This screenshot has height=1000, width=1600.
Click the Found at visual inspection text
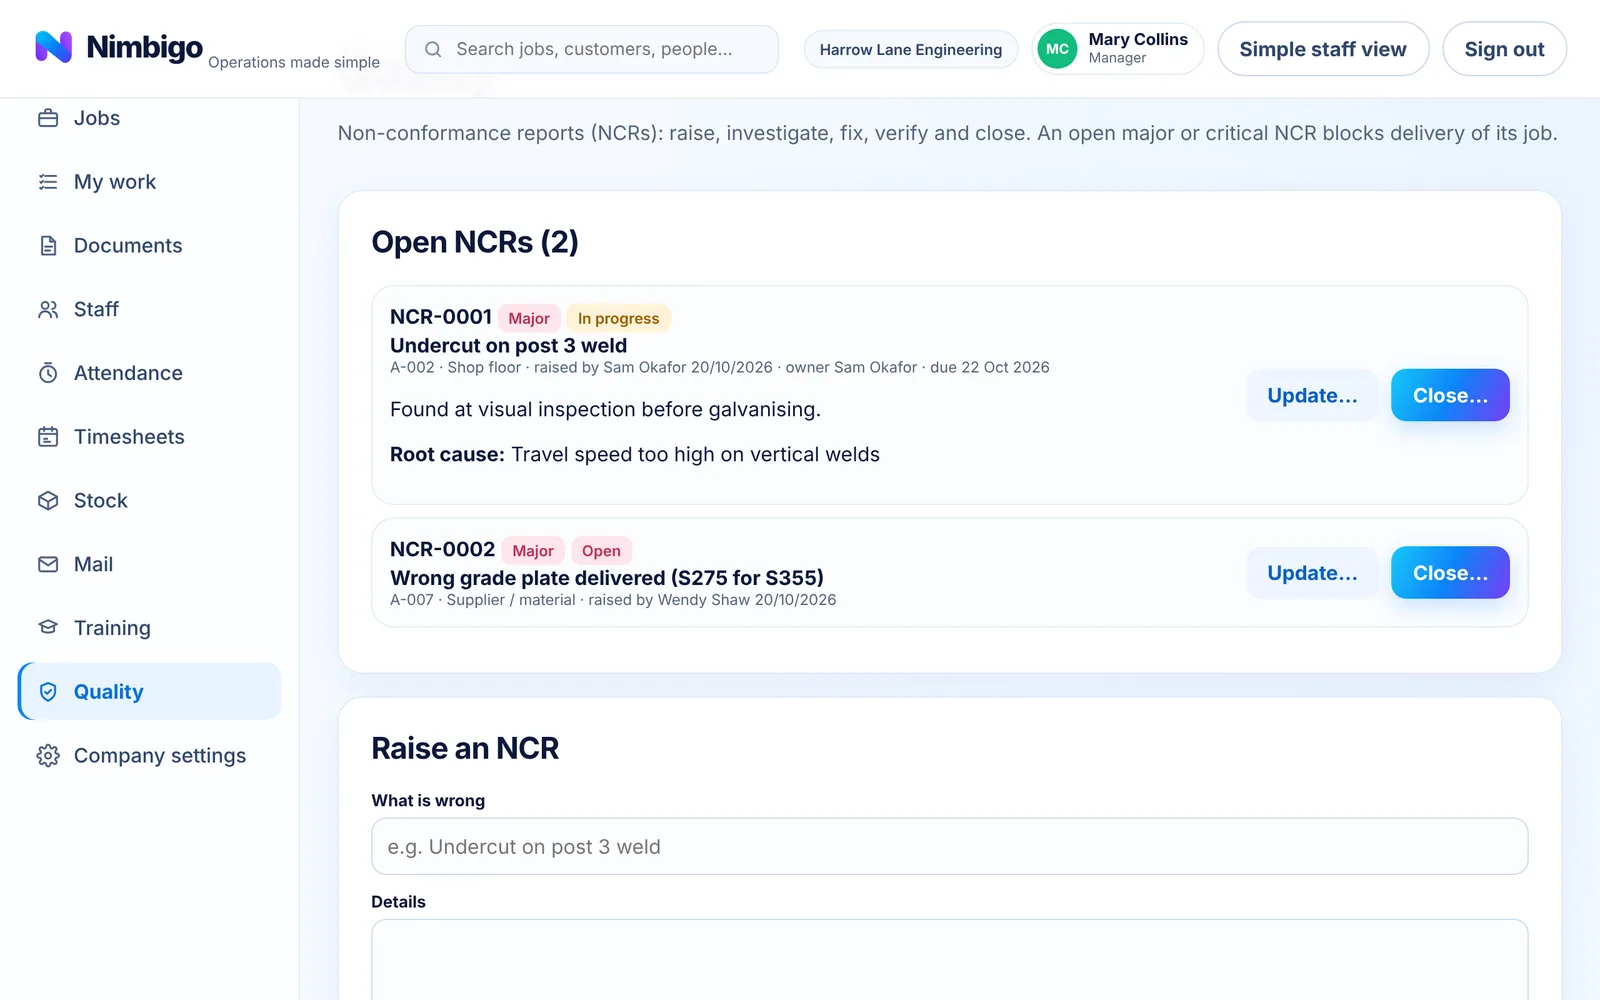pos(605,410)
